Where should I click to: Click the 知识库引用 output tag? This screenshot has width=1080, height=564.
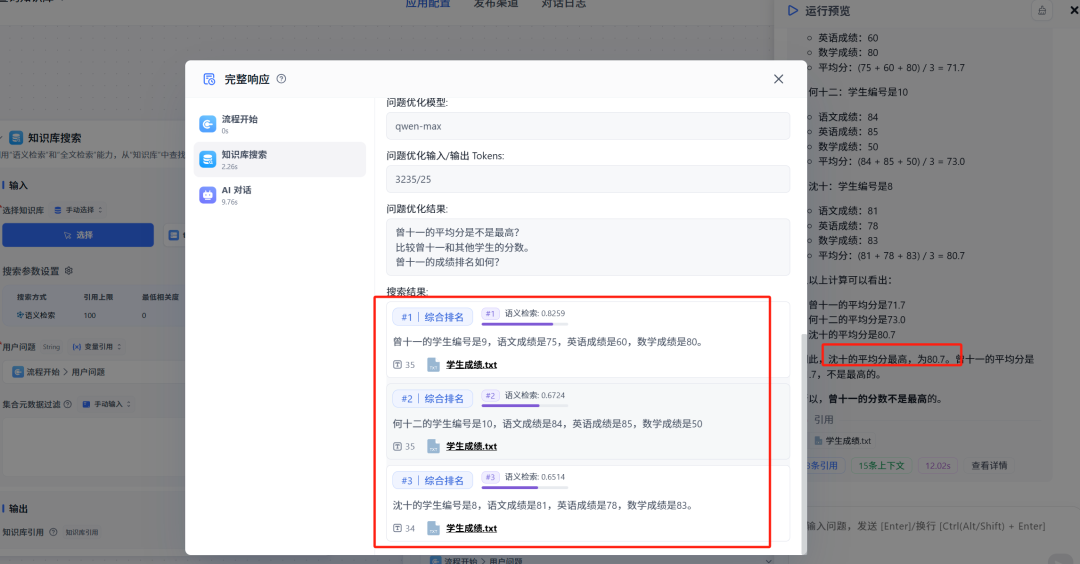click(82, 532)
